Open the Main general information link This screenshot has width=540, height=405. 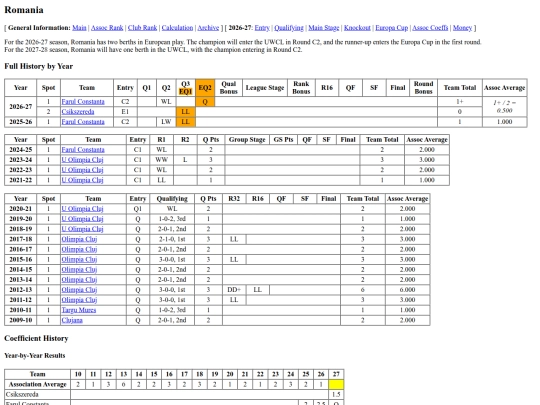[x=79, y=28]
